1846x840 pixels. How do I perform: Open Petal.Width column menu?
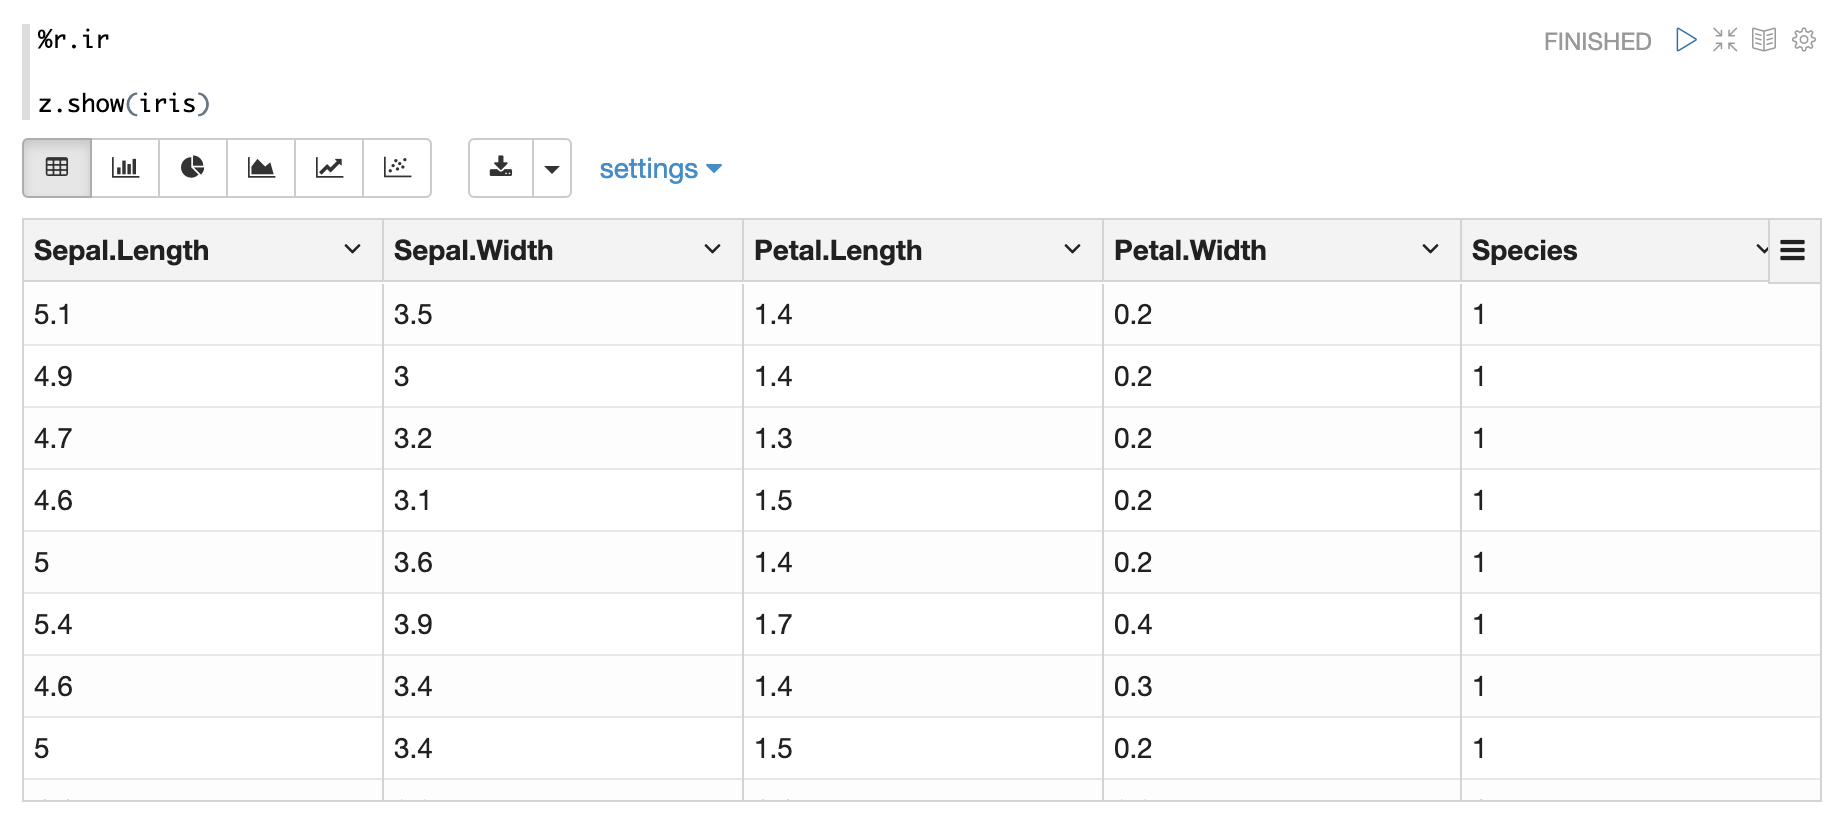1430,249
